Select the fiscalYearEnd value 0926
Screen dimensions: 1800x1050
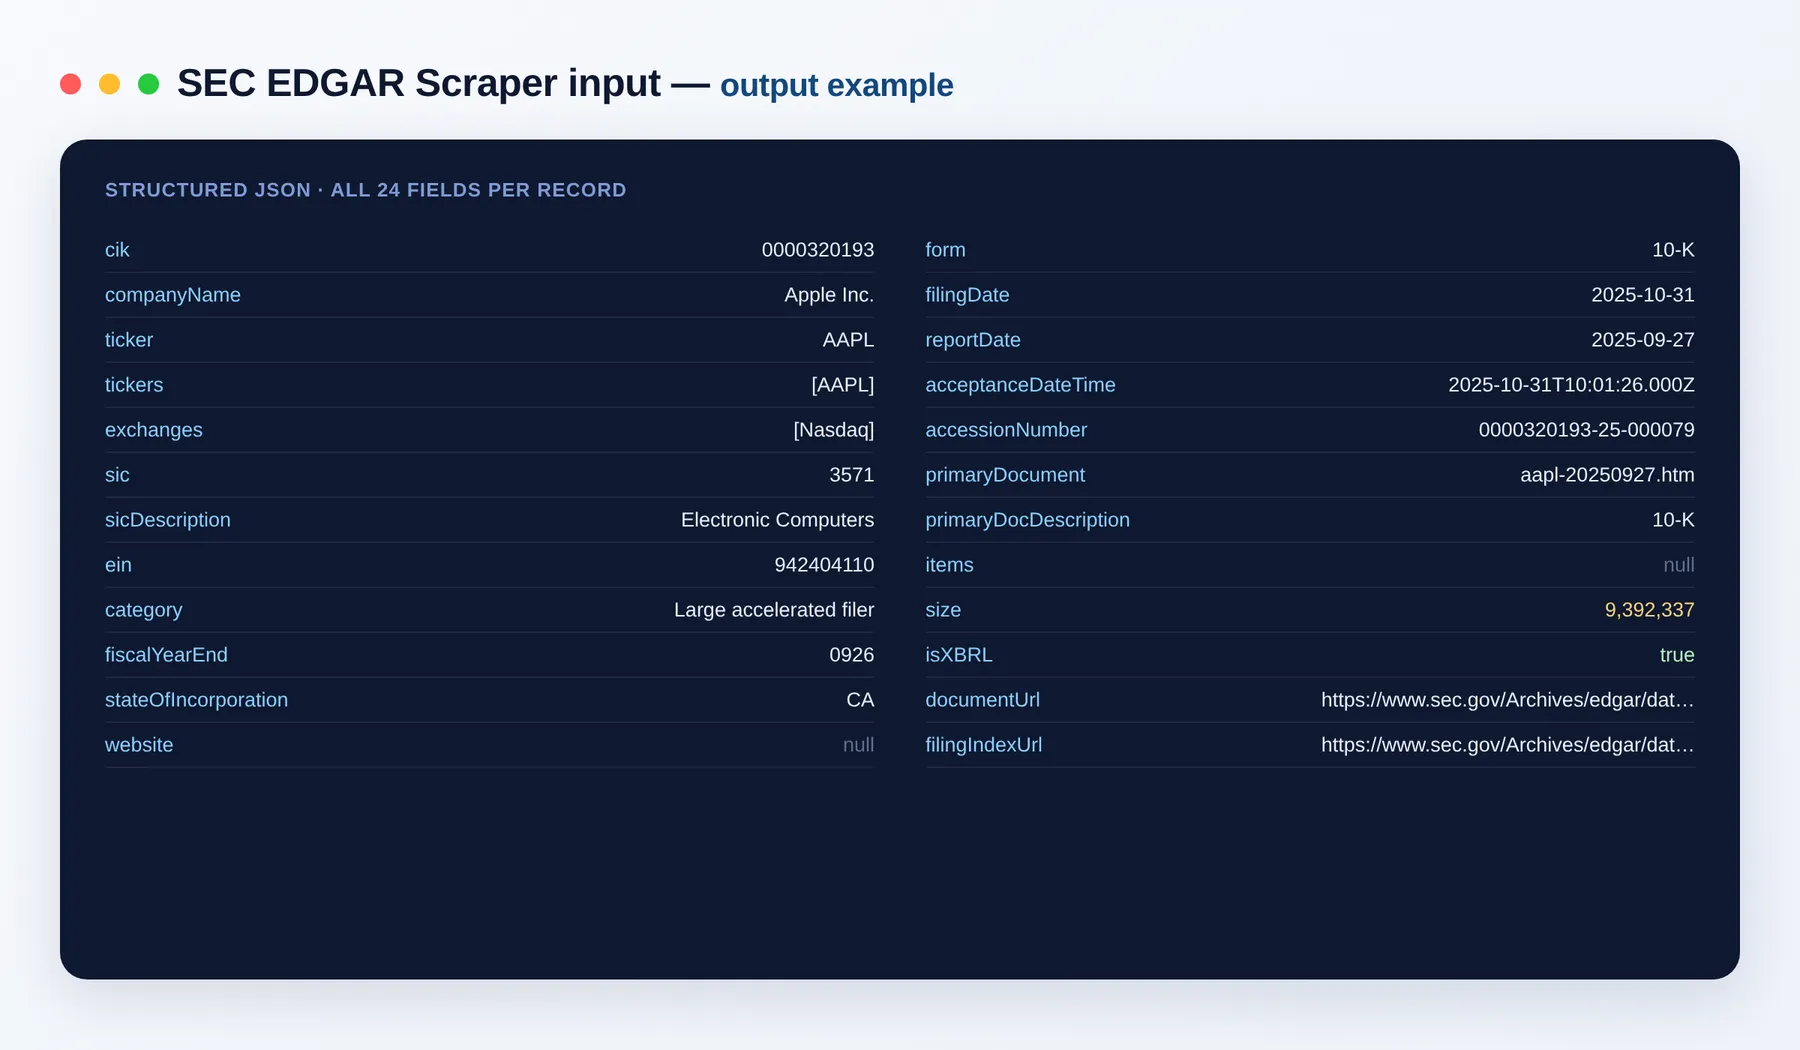(852, 655)
